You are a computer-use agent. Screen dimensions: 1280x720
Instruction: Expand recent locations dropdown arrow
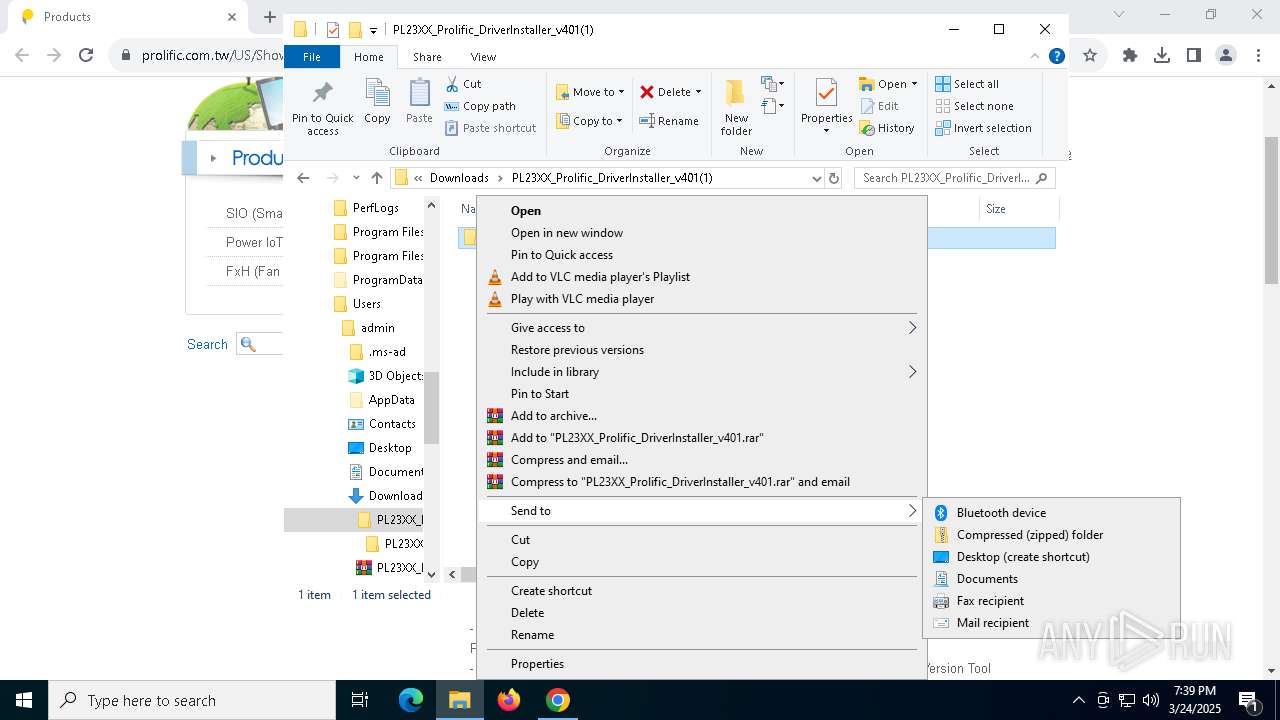(356, 178)
